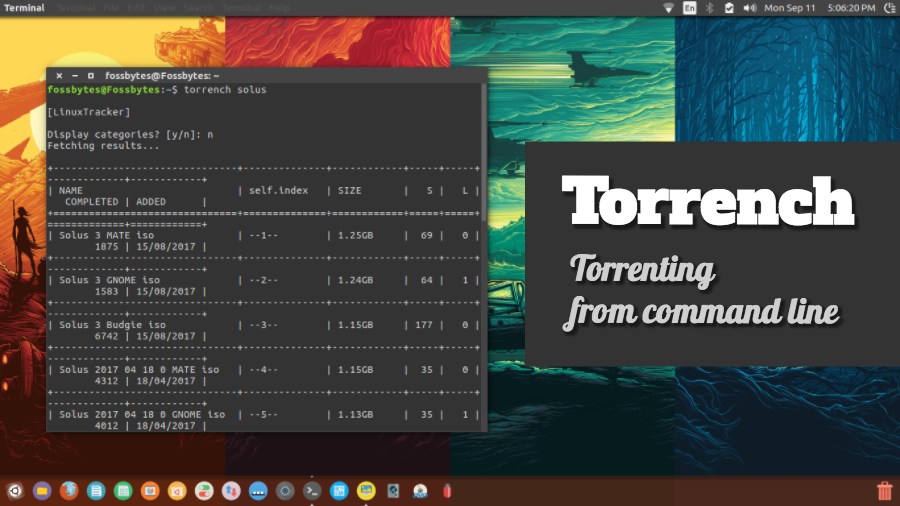Launch Firefox from the dock
Screen dimensions: 900x506
[x=69, y=491]
